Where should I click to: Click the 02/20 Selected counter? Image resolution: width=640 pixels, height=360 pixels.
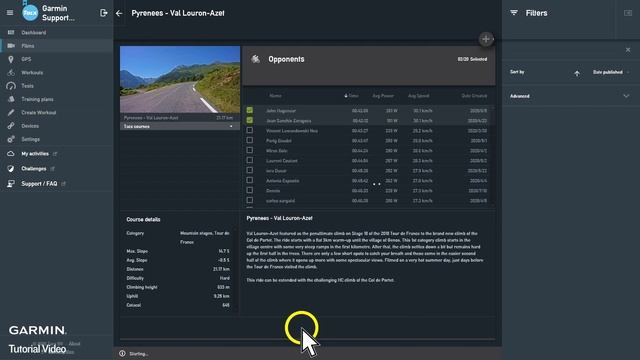click(472, 59)
